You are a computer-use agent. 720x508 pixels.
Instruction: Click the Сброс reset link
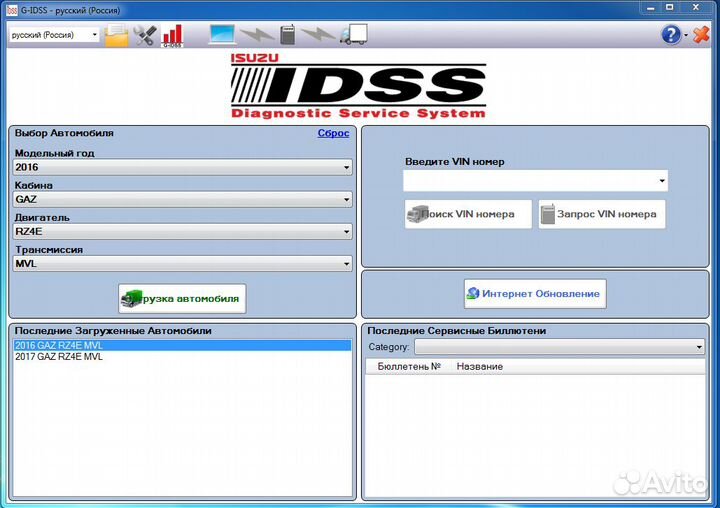[x=333, y=133]
